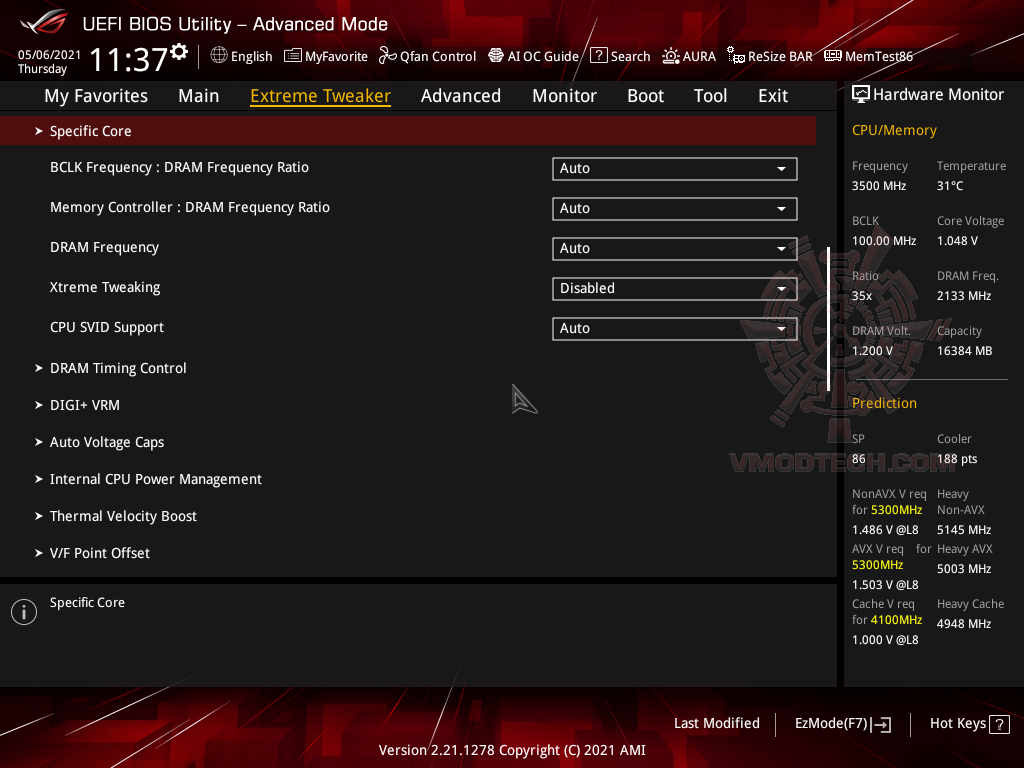Viewport: 1024px width, 768px height.
Task: Click the English language globe icon
Action: [x=219, y=56]
